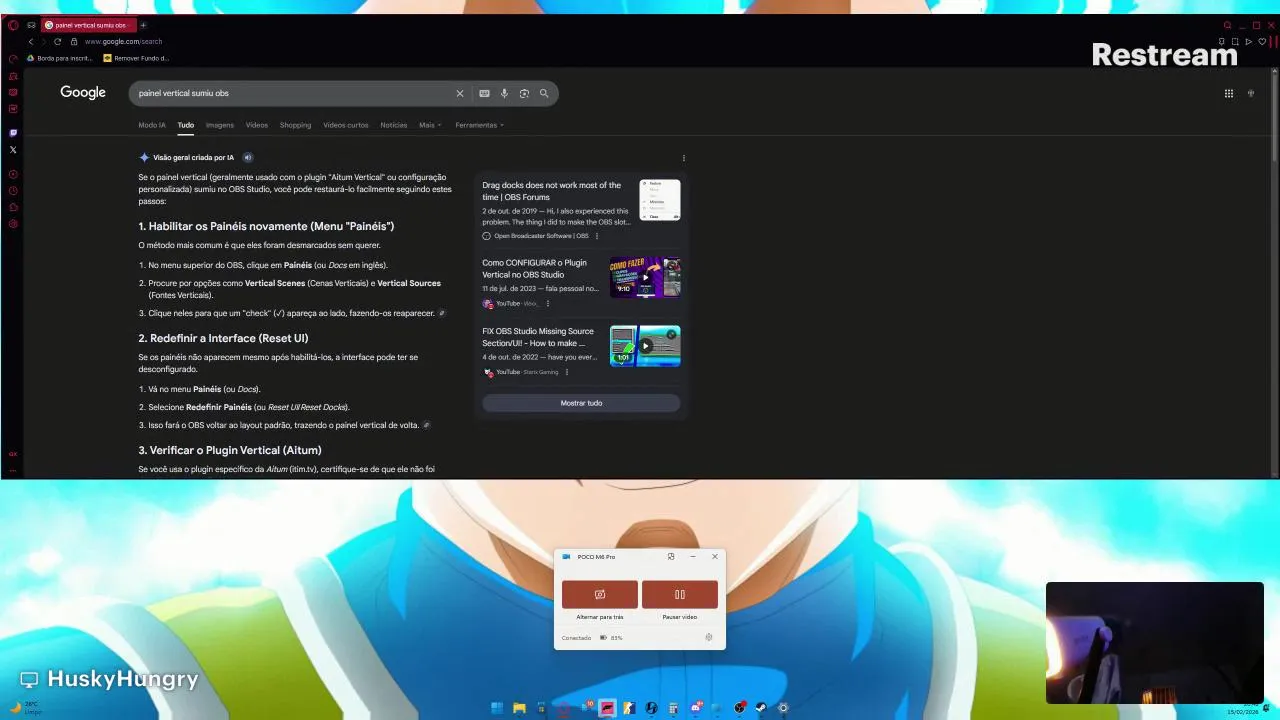
Task: Click the '2. Redefinir a Interface (Reset UI)' heading
Action: [x=223, y=338]
